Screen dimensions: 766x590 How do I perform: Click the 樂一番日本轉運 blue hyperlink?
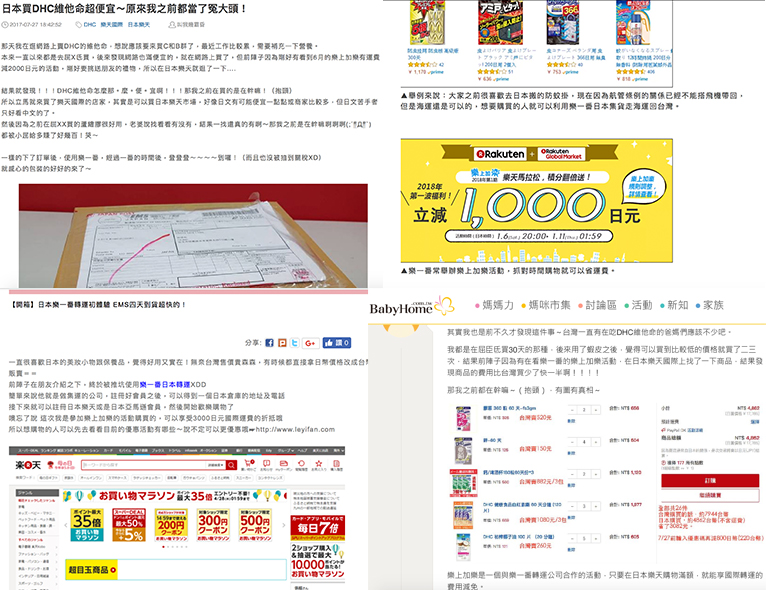click(165, 384)
